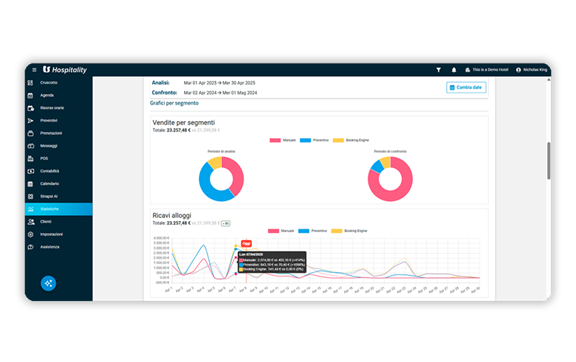Open the Impostazioni gear icon
Image resolution: width=576 pixels, height=362 pixels.
(x=30, y=234)
